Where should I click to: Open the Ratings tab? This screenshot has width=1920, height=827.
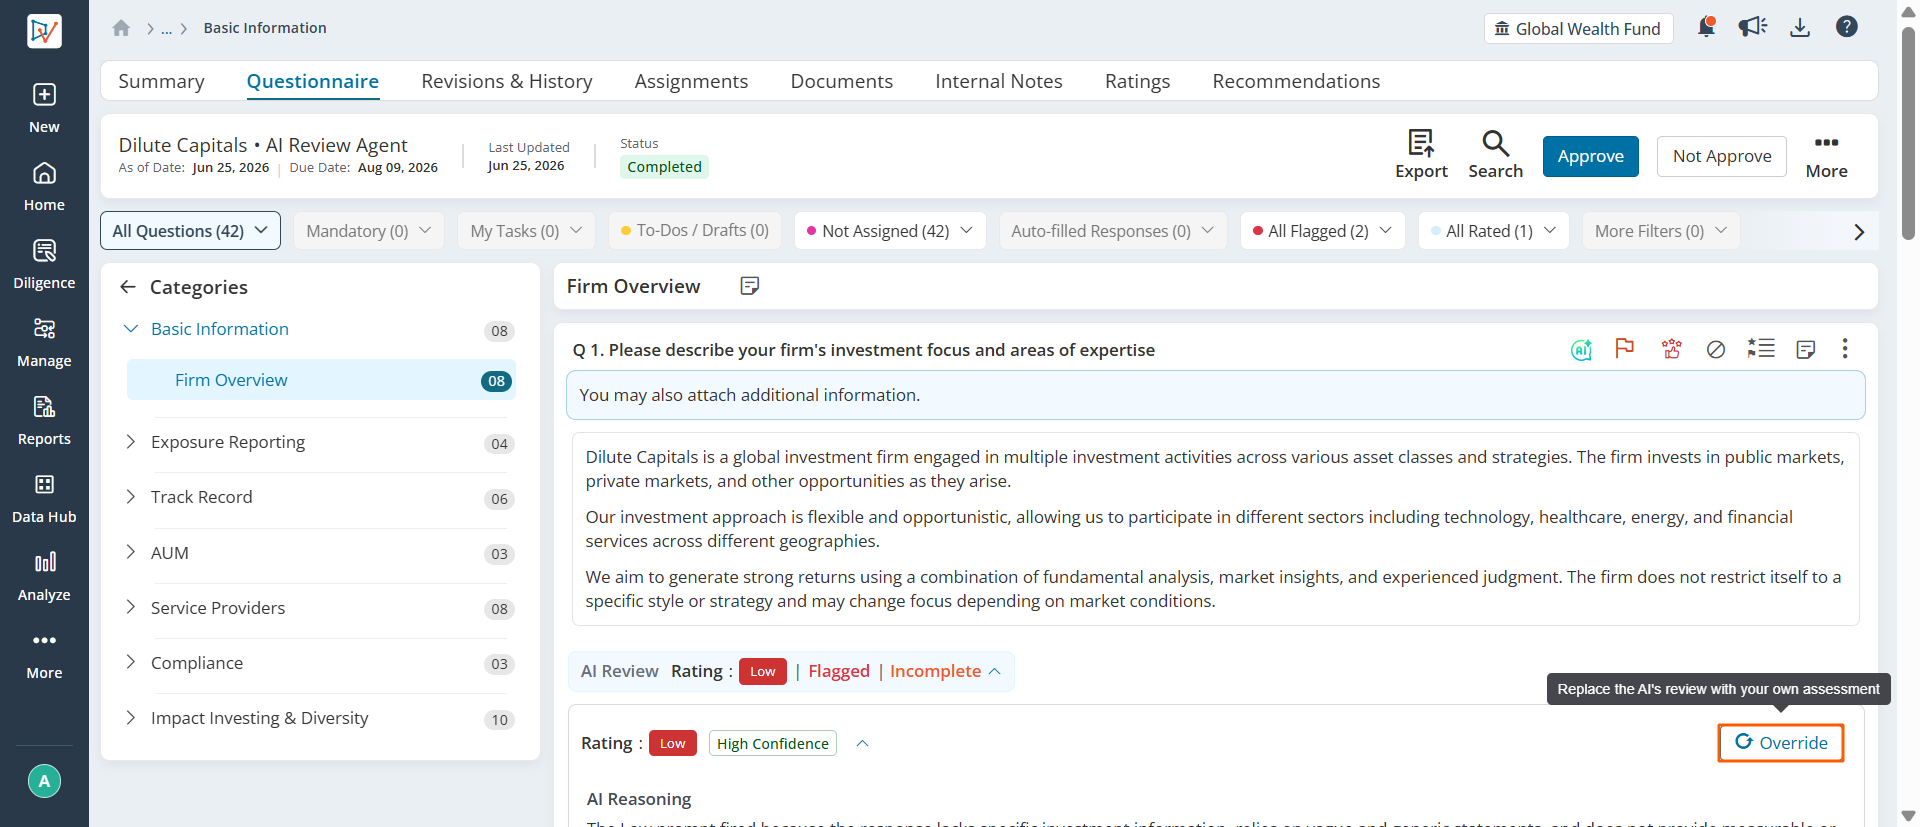pos(1137,81)
